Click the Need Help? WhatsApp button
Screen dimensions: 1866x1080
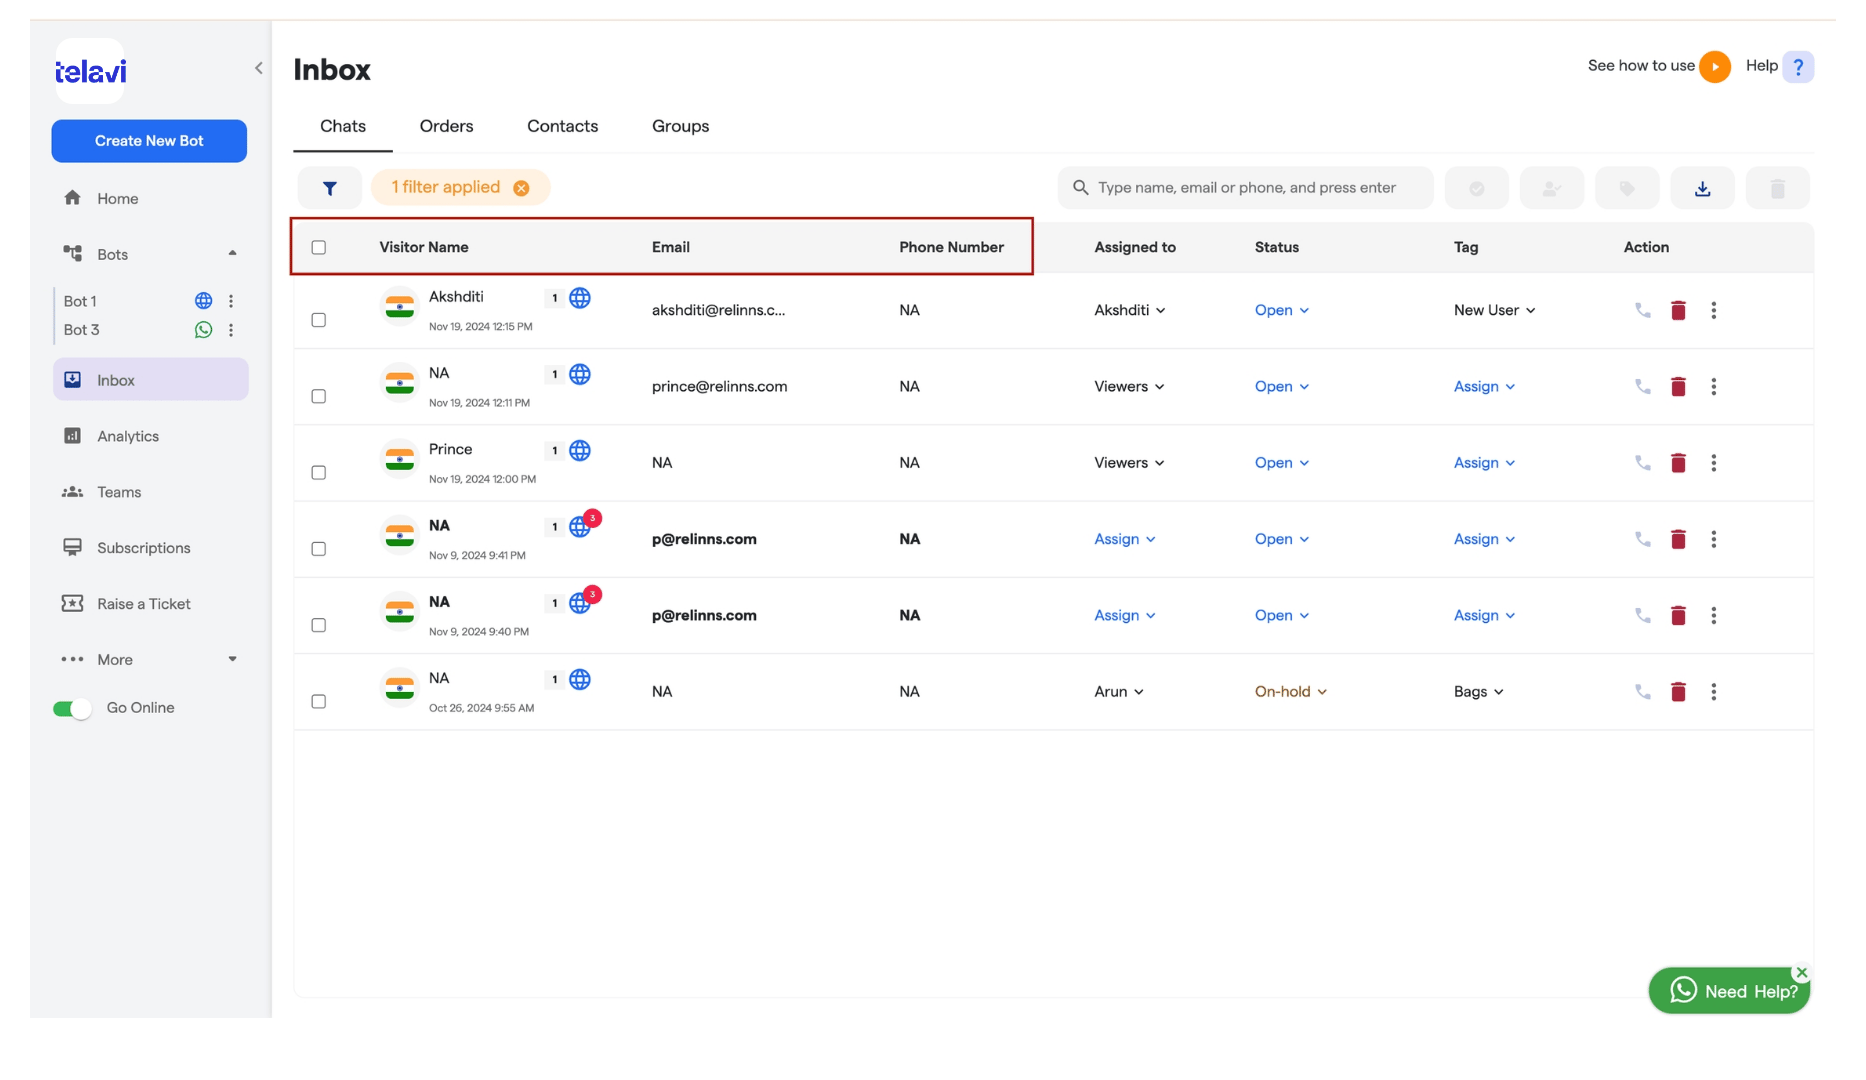pos(1729,991)
